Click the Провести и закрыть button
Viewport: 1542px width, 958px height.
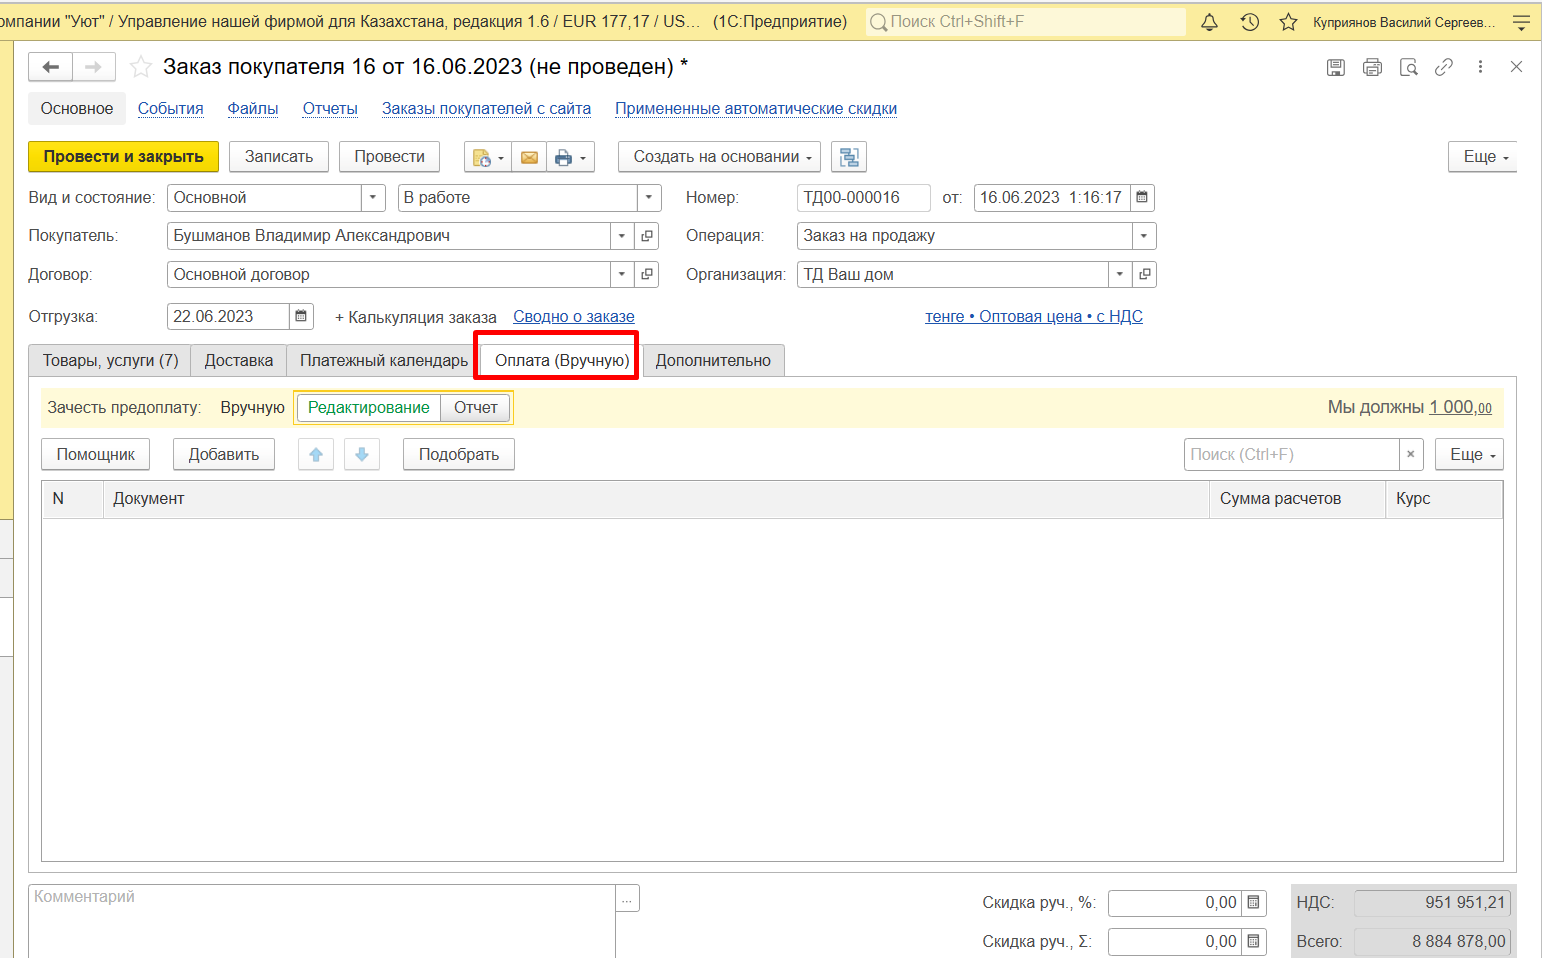click(123, 157)
